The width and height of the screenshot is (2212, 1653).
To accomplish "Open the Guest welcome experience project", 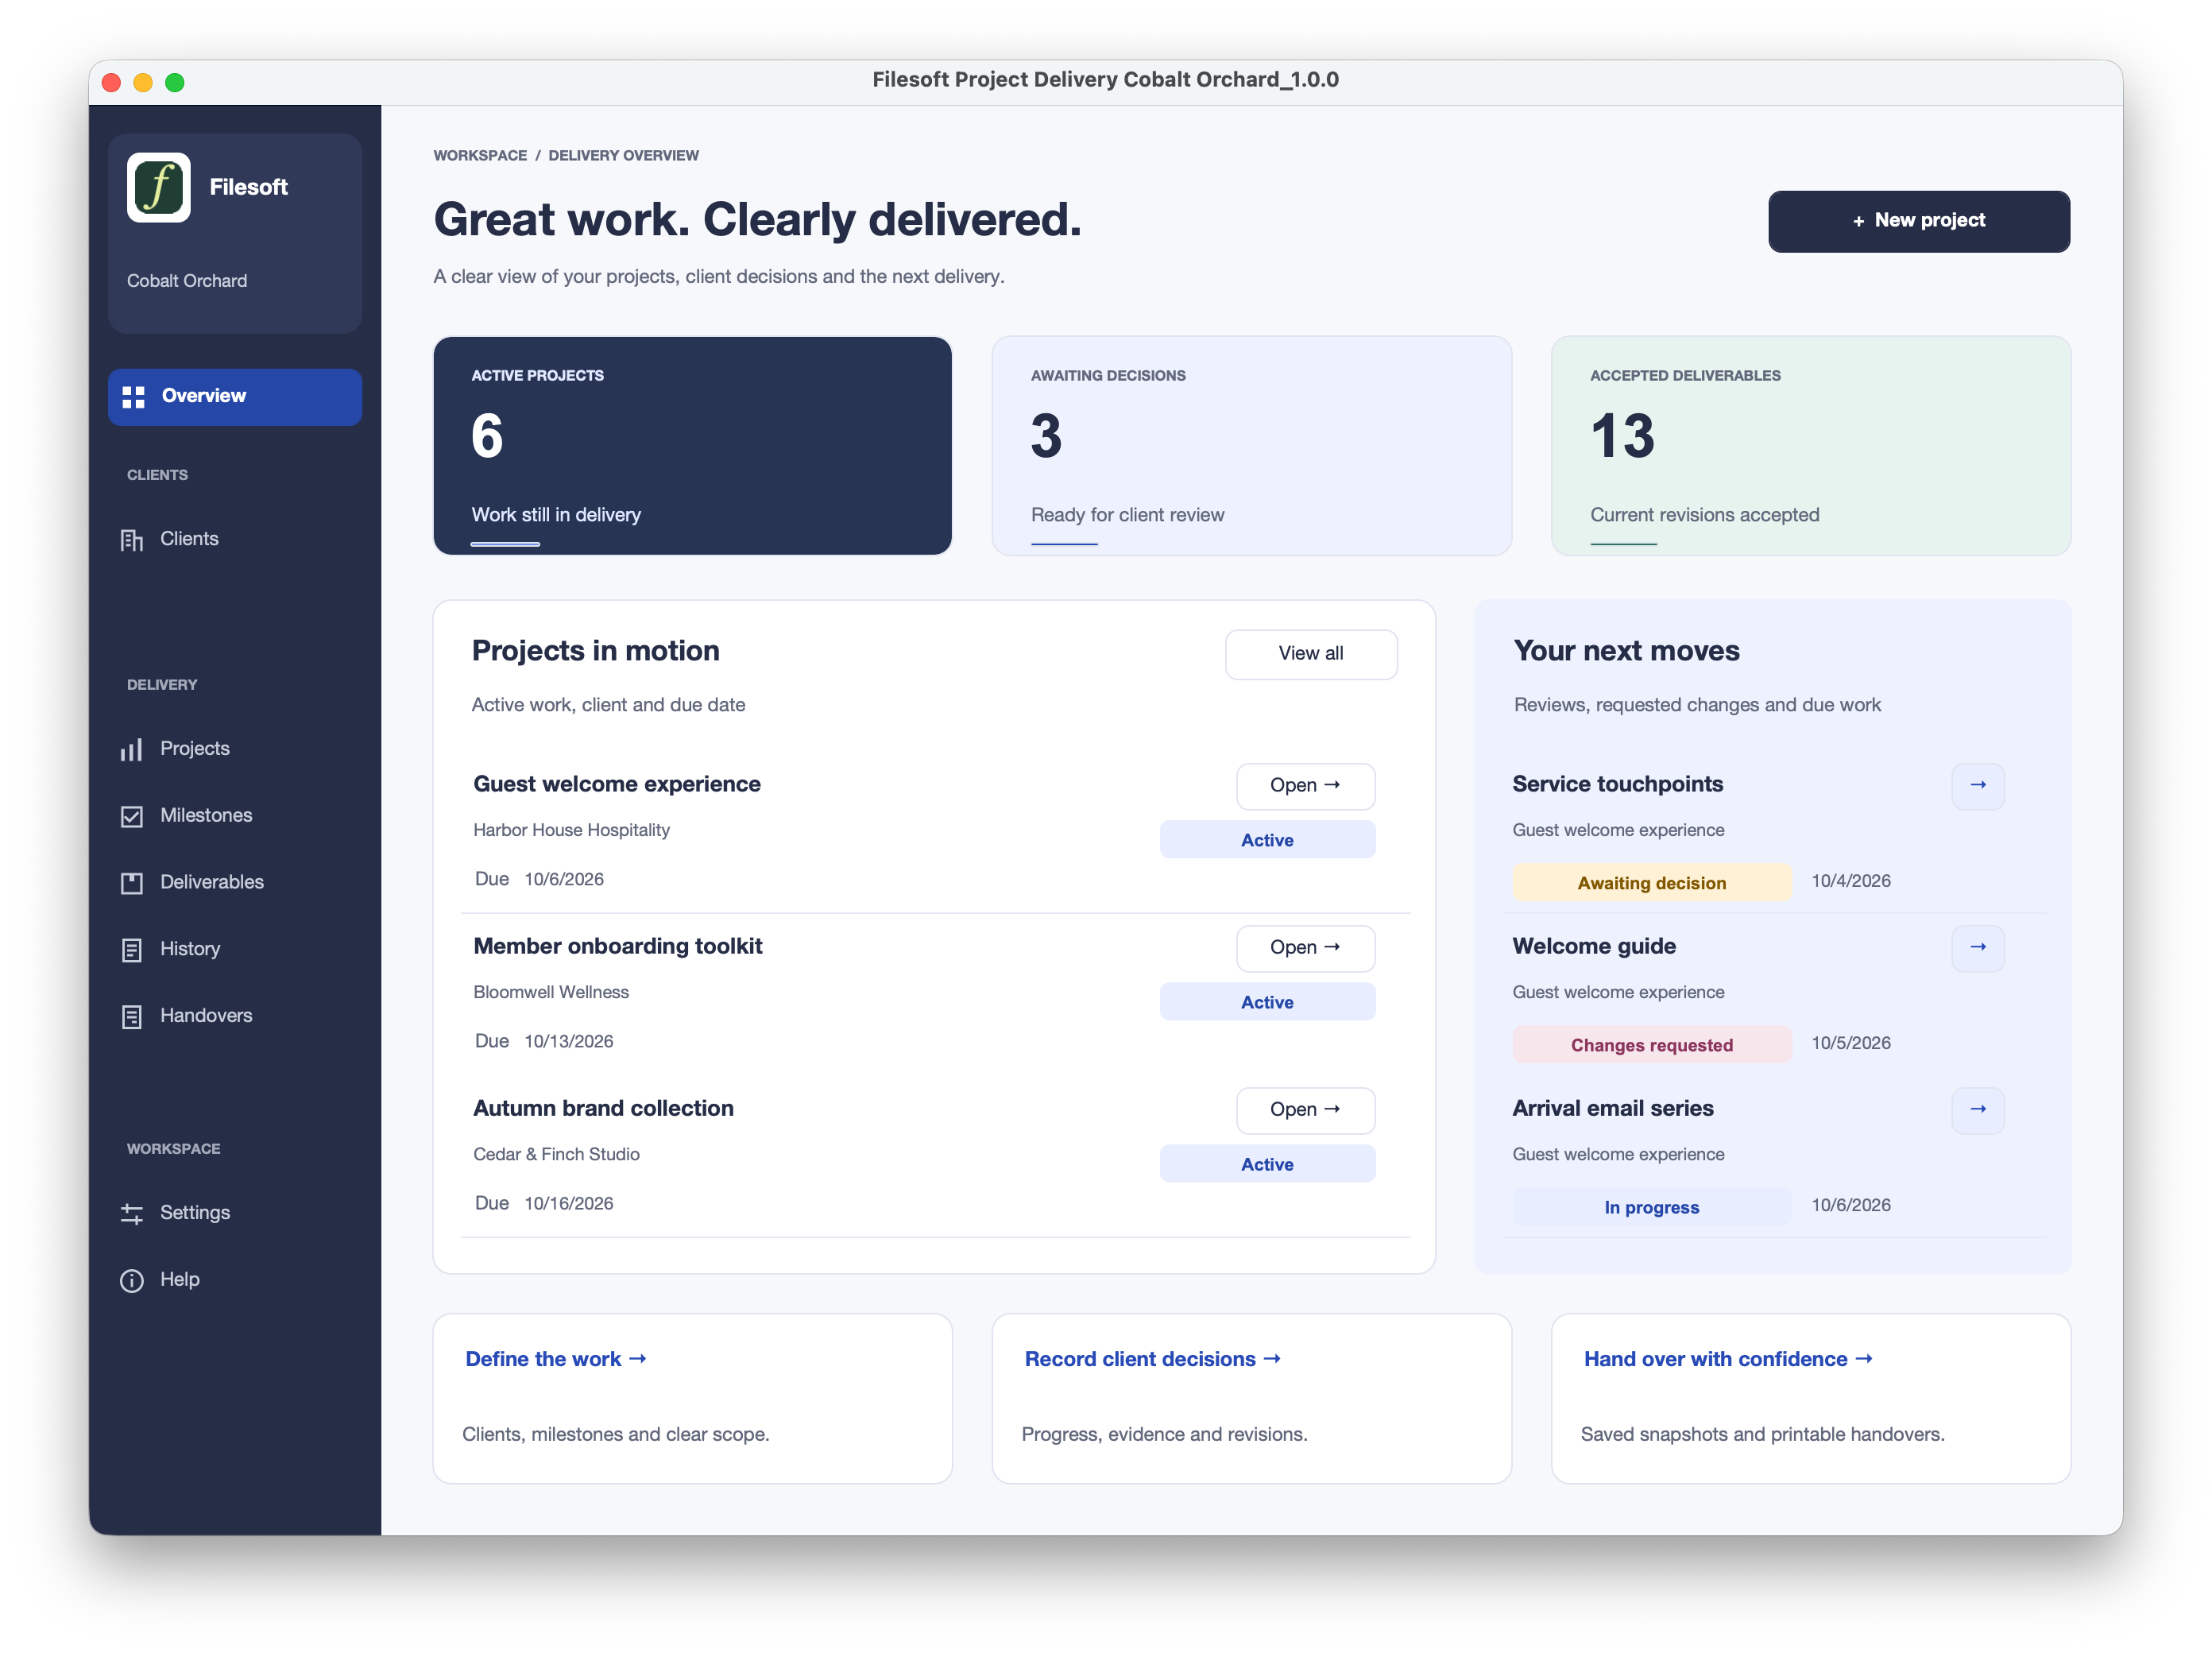I will (1305, 786).
